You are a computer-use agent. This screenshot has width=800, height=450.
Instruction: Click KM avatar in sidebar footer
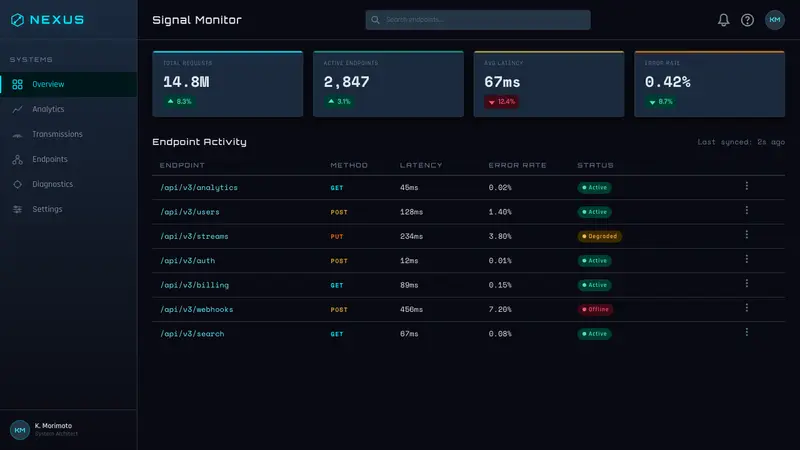(x=19, y=430)
